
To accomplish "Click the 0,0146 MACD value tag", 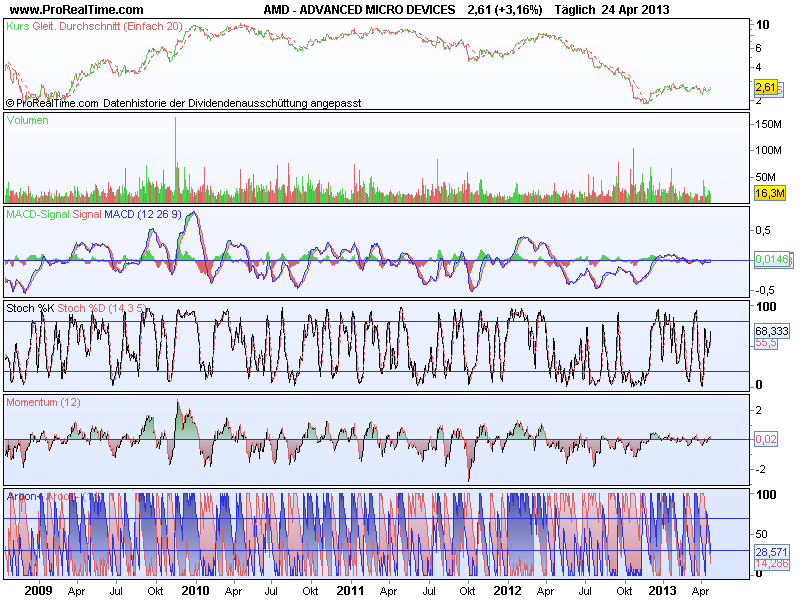I will [x=772, y=259].
